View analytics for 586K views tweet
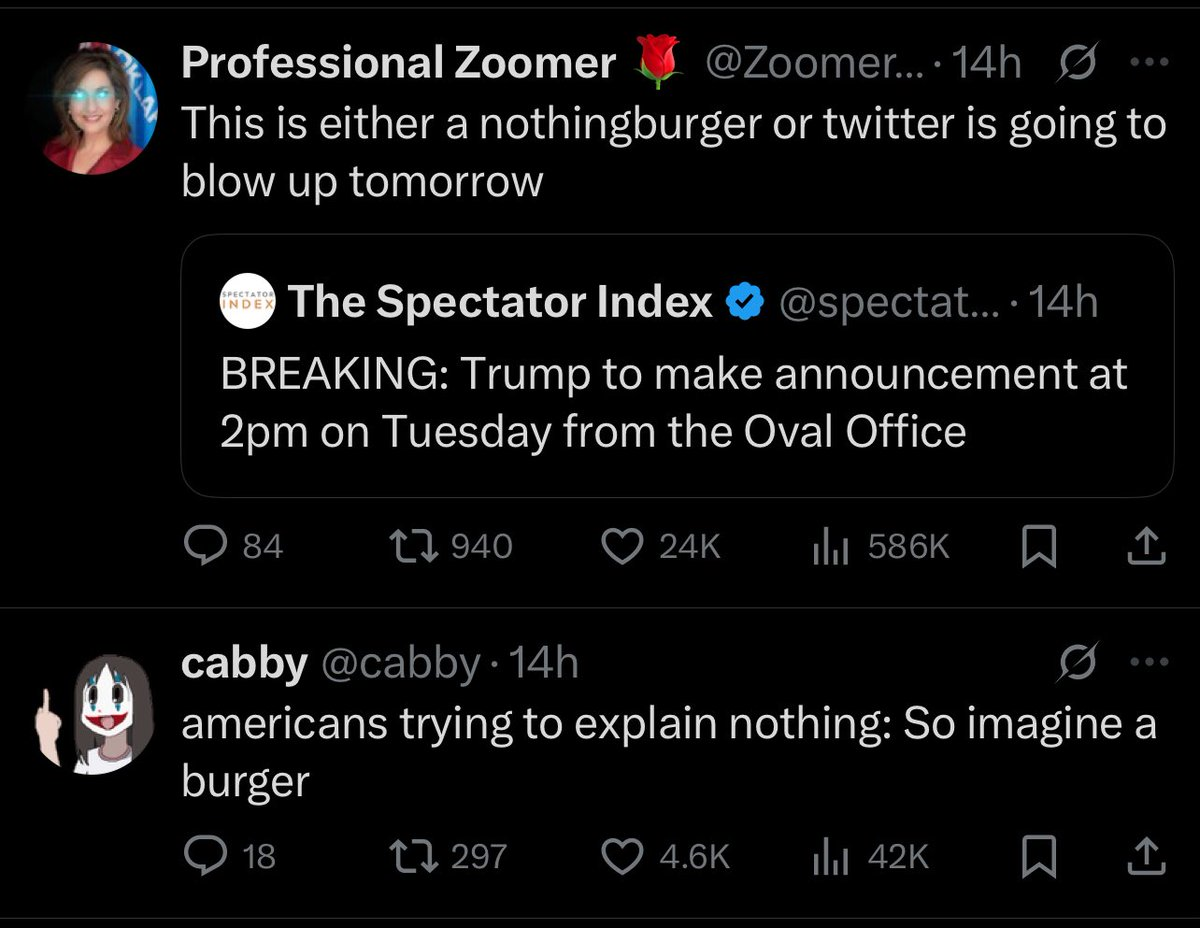Screen dimensions: 1200x928 [x=830, y=546]
